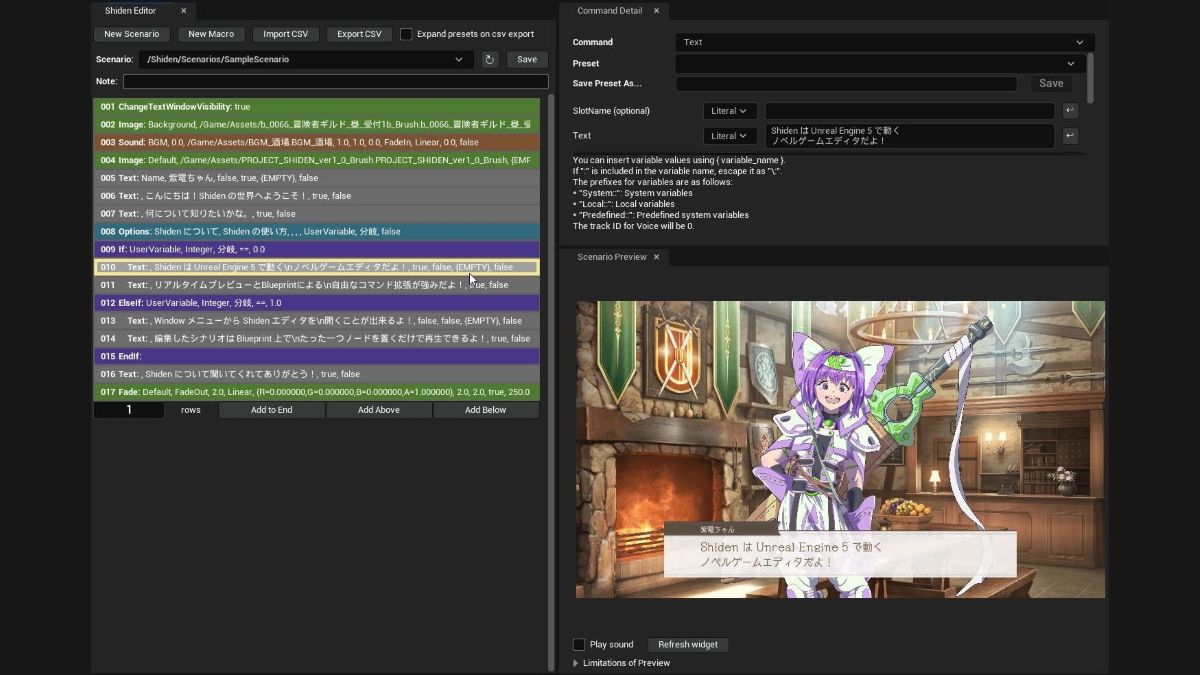Select row 011 Text Blueprint
The height and width of the screenshot is (675, 1200).
(317, 285)
